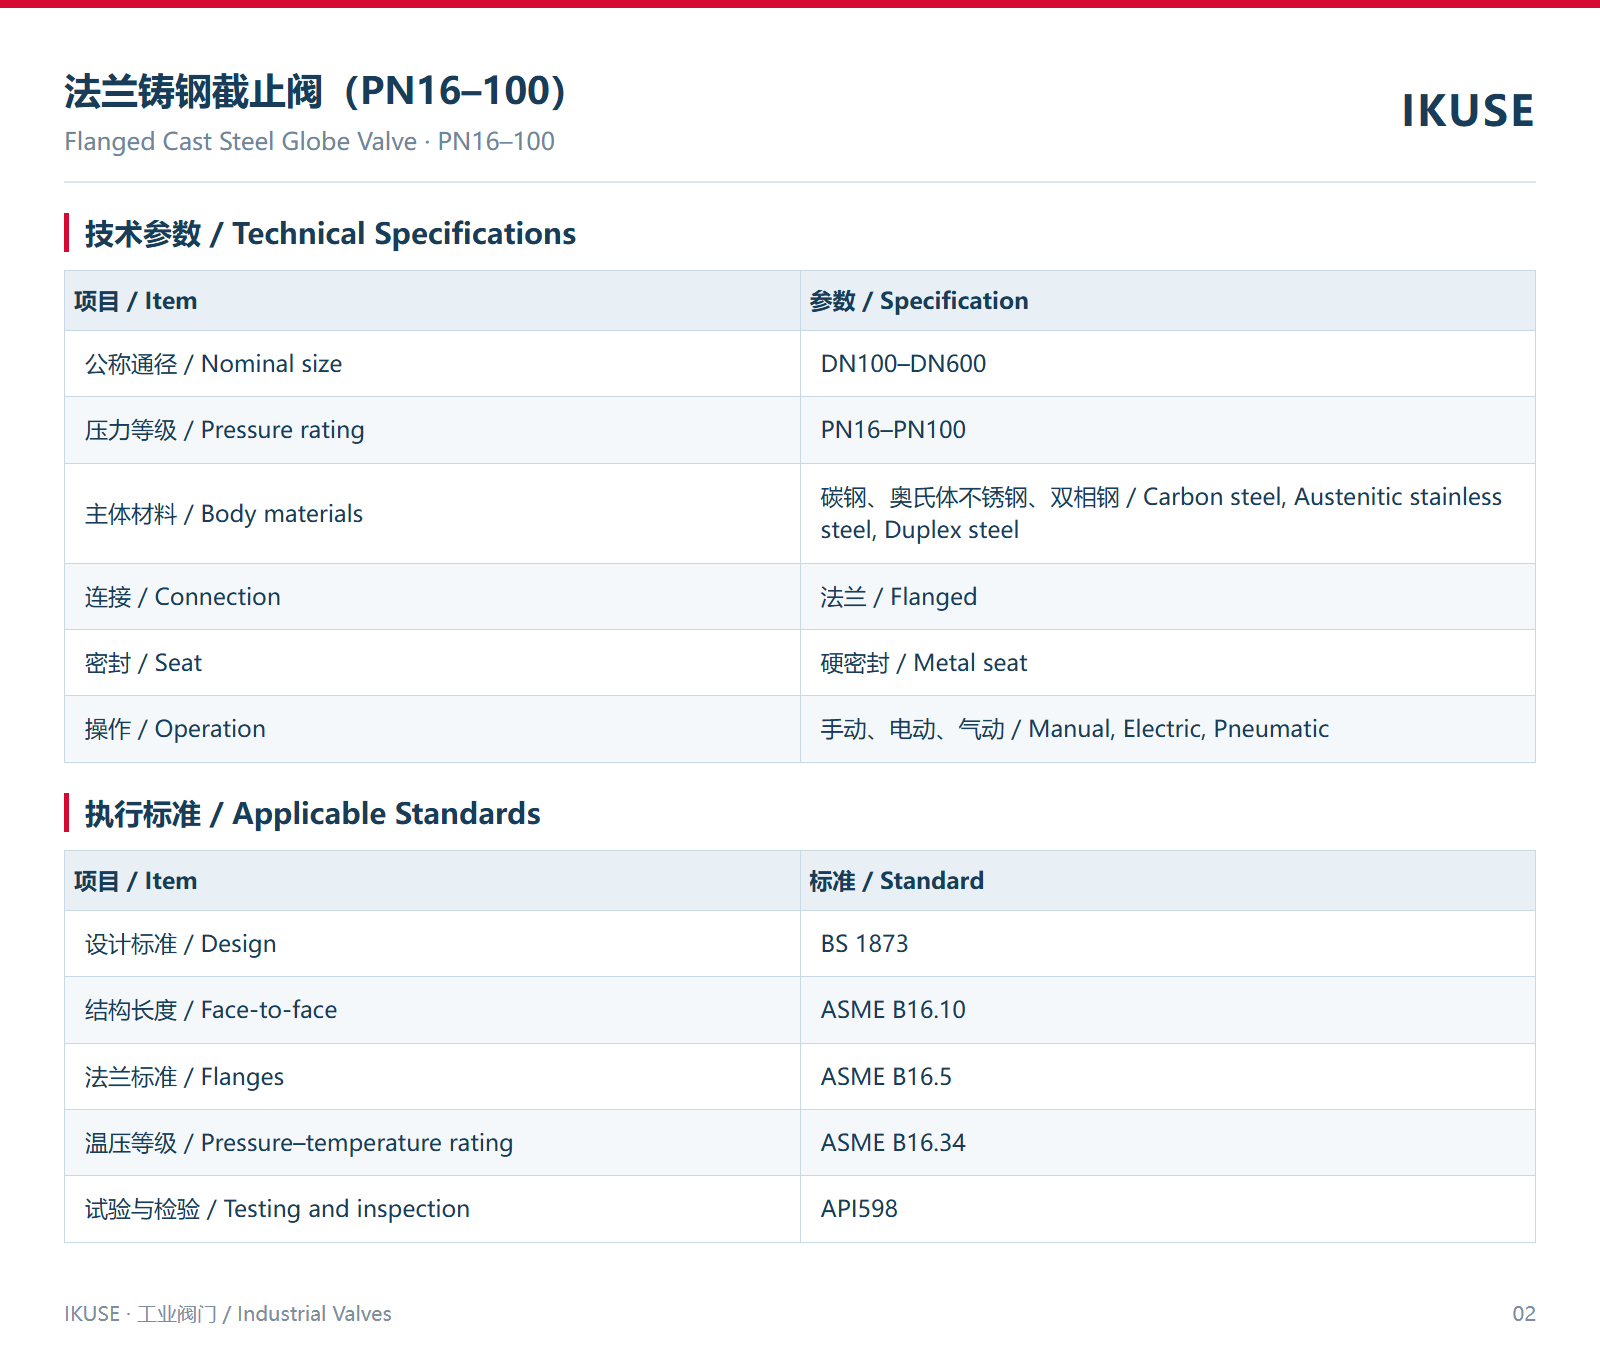Image resolution: width=1600 pixels, height=1353 pixels.
Task: Click the 密封 / Seat row label
Action: (x=143, y=663)
